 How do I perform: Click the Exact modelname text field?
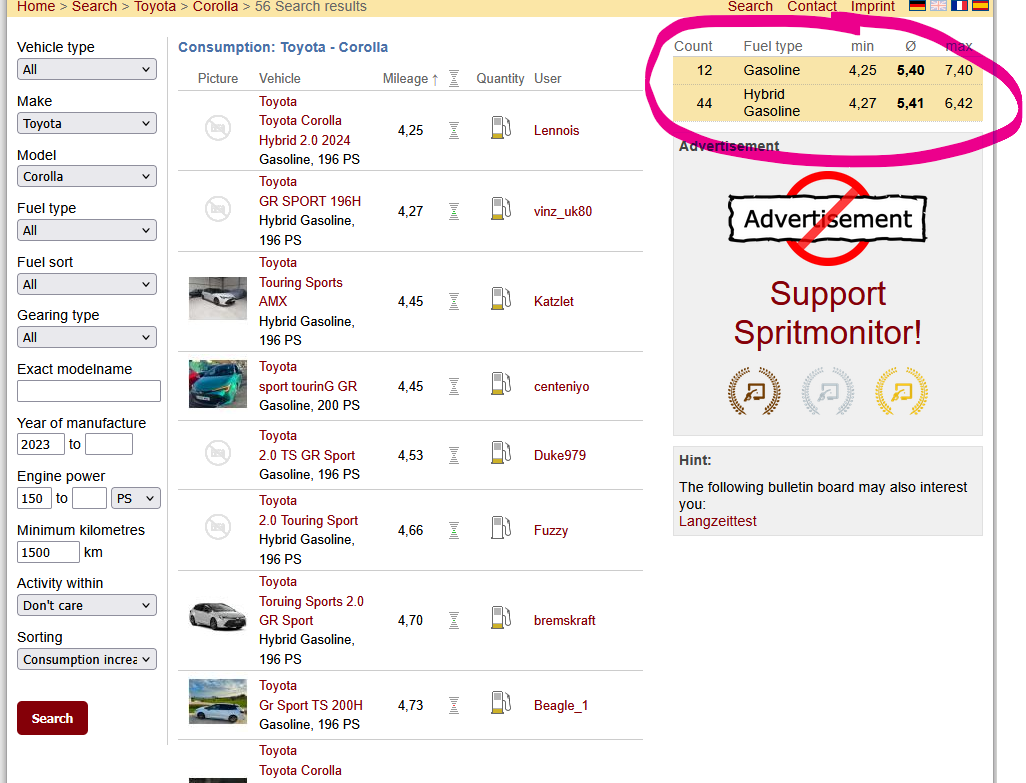(x=89, y=391)
